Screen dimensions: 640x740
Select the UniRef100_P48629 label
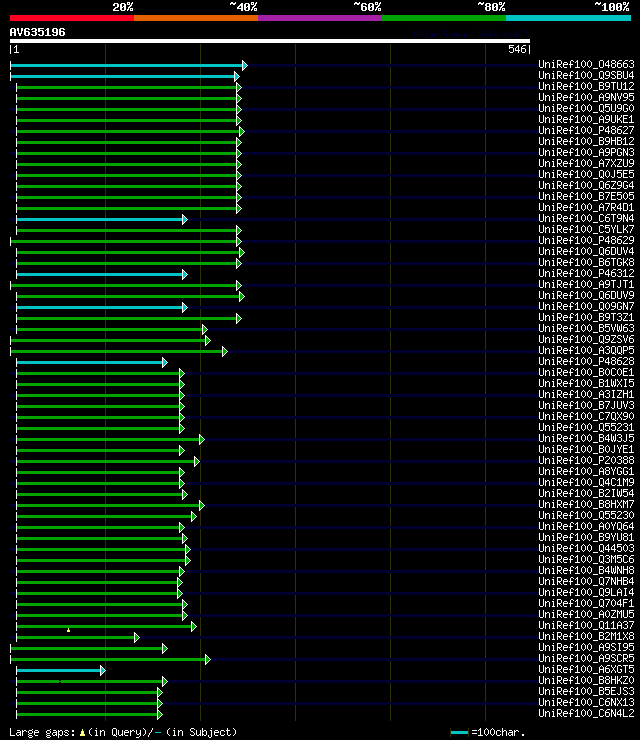coord(586,240)
